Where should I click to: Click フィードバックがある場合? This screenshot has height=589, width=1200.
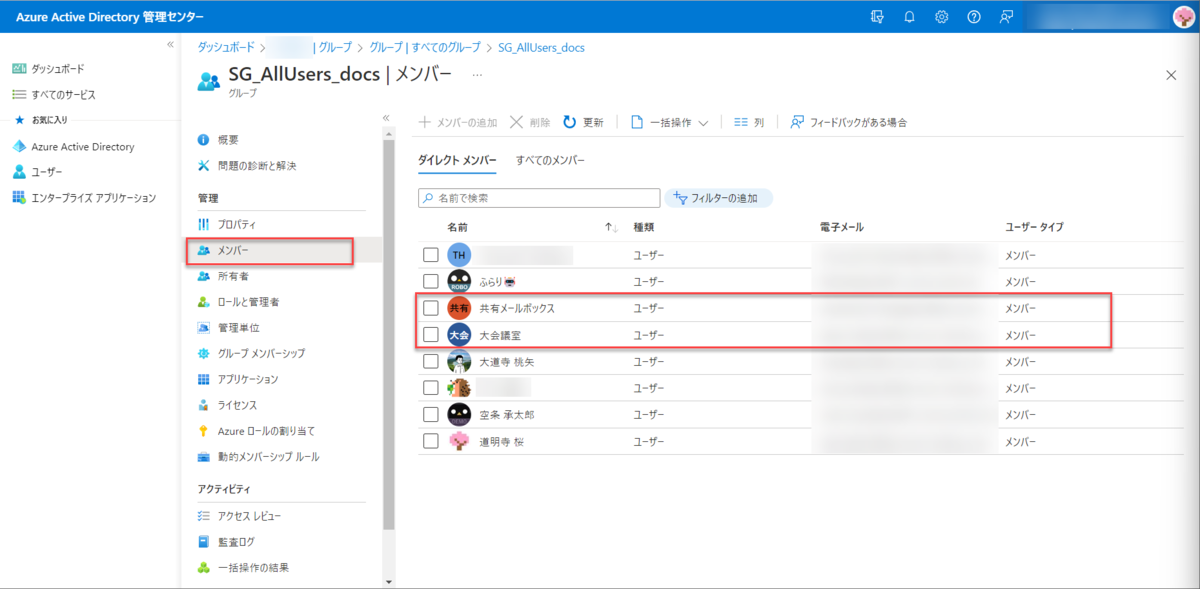click(x=848, y=122)
